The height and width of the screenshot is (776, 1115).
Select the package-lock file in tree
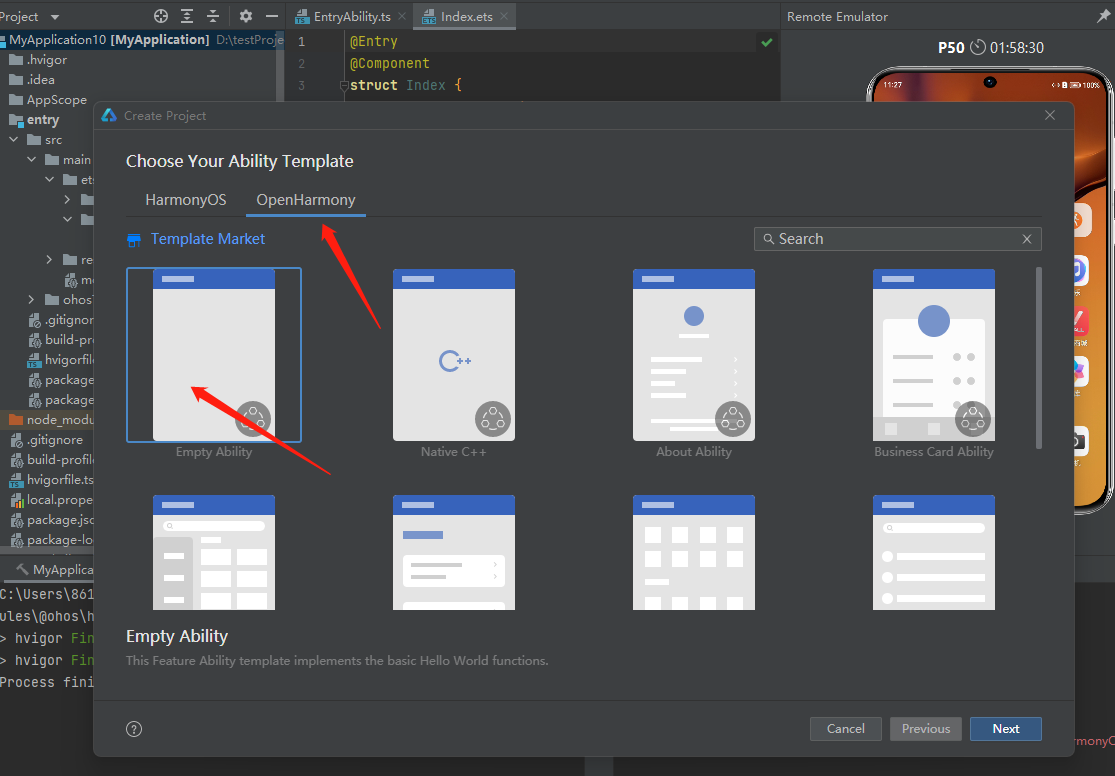[x=51, y=540]
